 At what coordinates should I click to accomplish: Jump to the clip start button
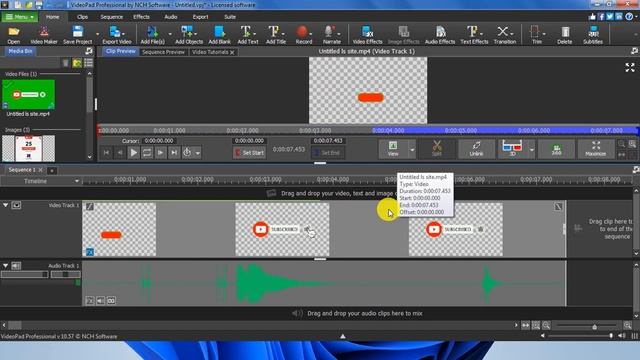[x=106, y=153]
